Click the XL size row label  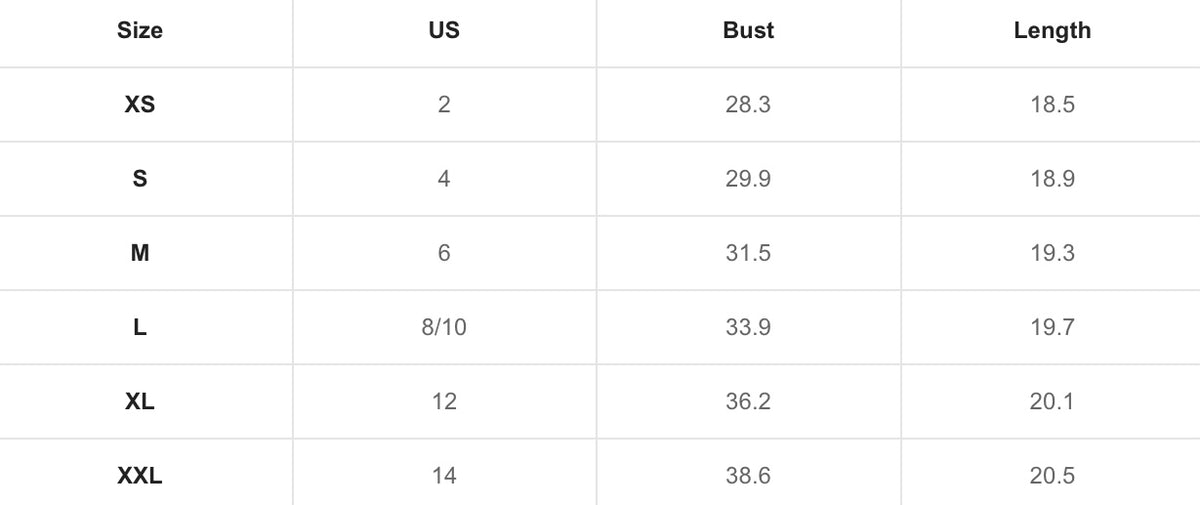[140, 402]
